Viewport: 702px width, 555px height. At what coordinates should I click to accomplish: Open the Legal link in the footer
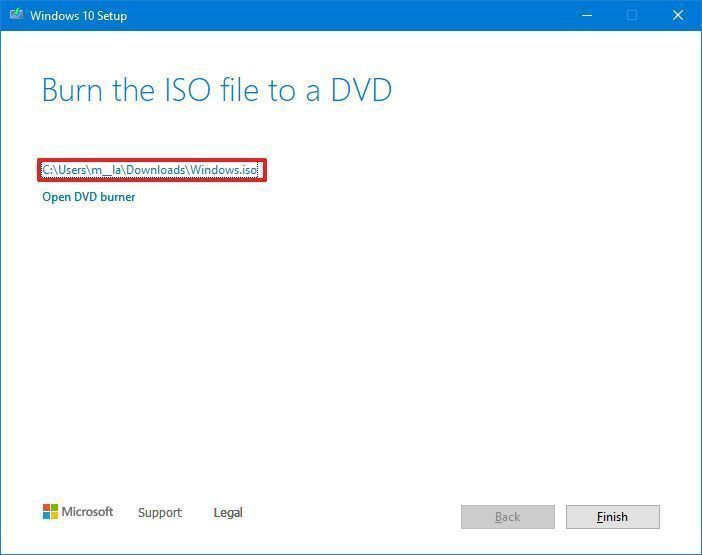click(x=228, y=512)
